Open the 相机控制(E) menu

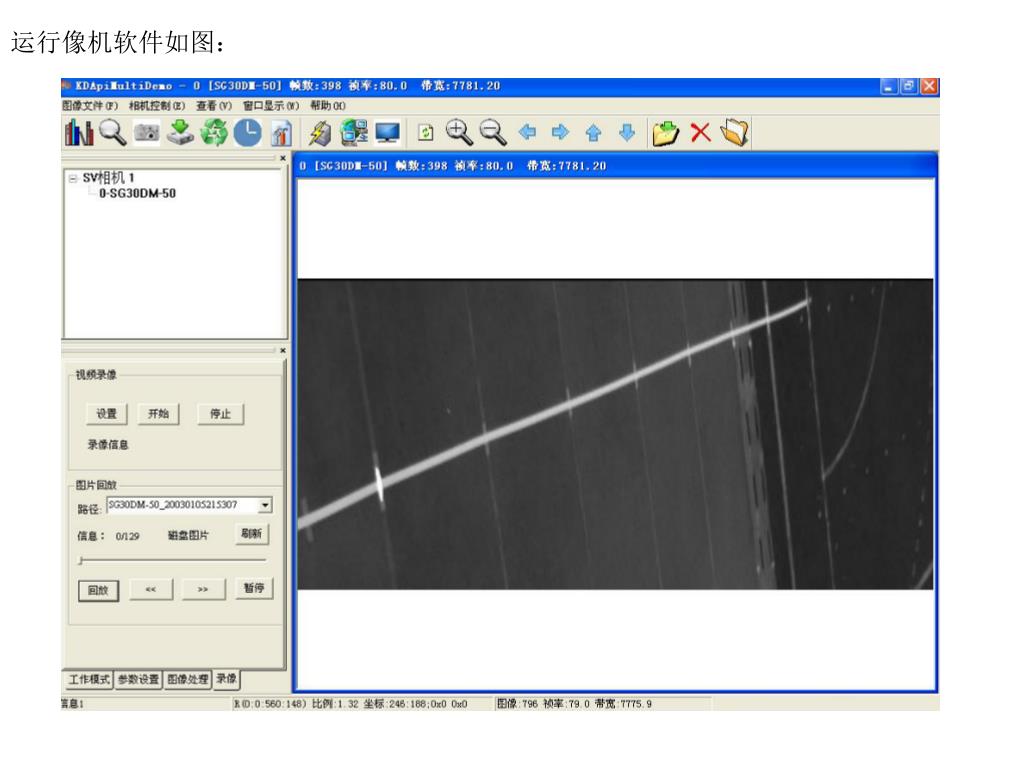click(x=157, y=106)
